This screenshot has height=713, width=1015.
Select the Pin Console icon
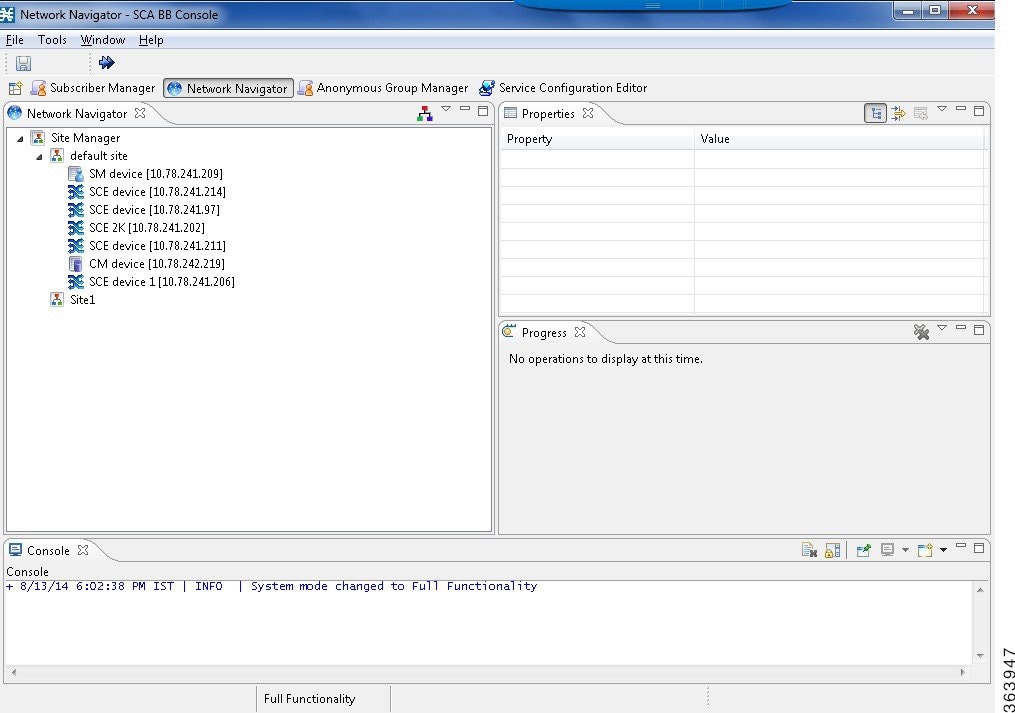click(x=864, y=550)
